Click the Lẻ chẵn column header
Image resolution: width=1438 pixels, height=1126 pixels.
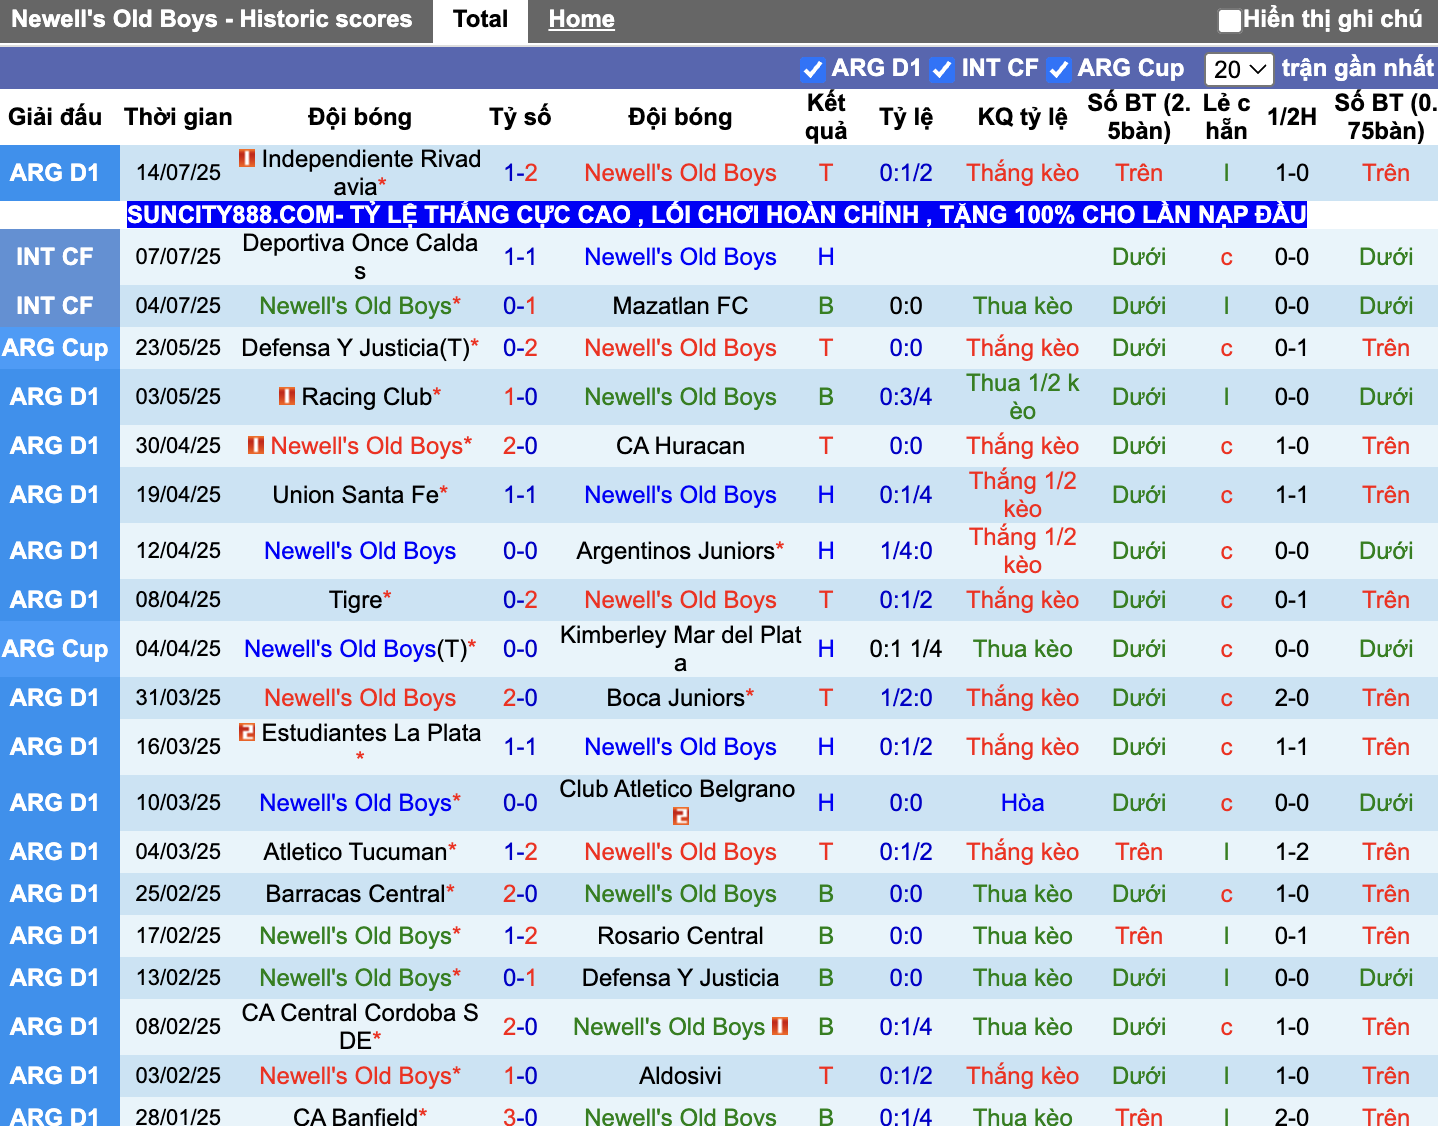pyautogui.click(x=1226, y=117)
